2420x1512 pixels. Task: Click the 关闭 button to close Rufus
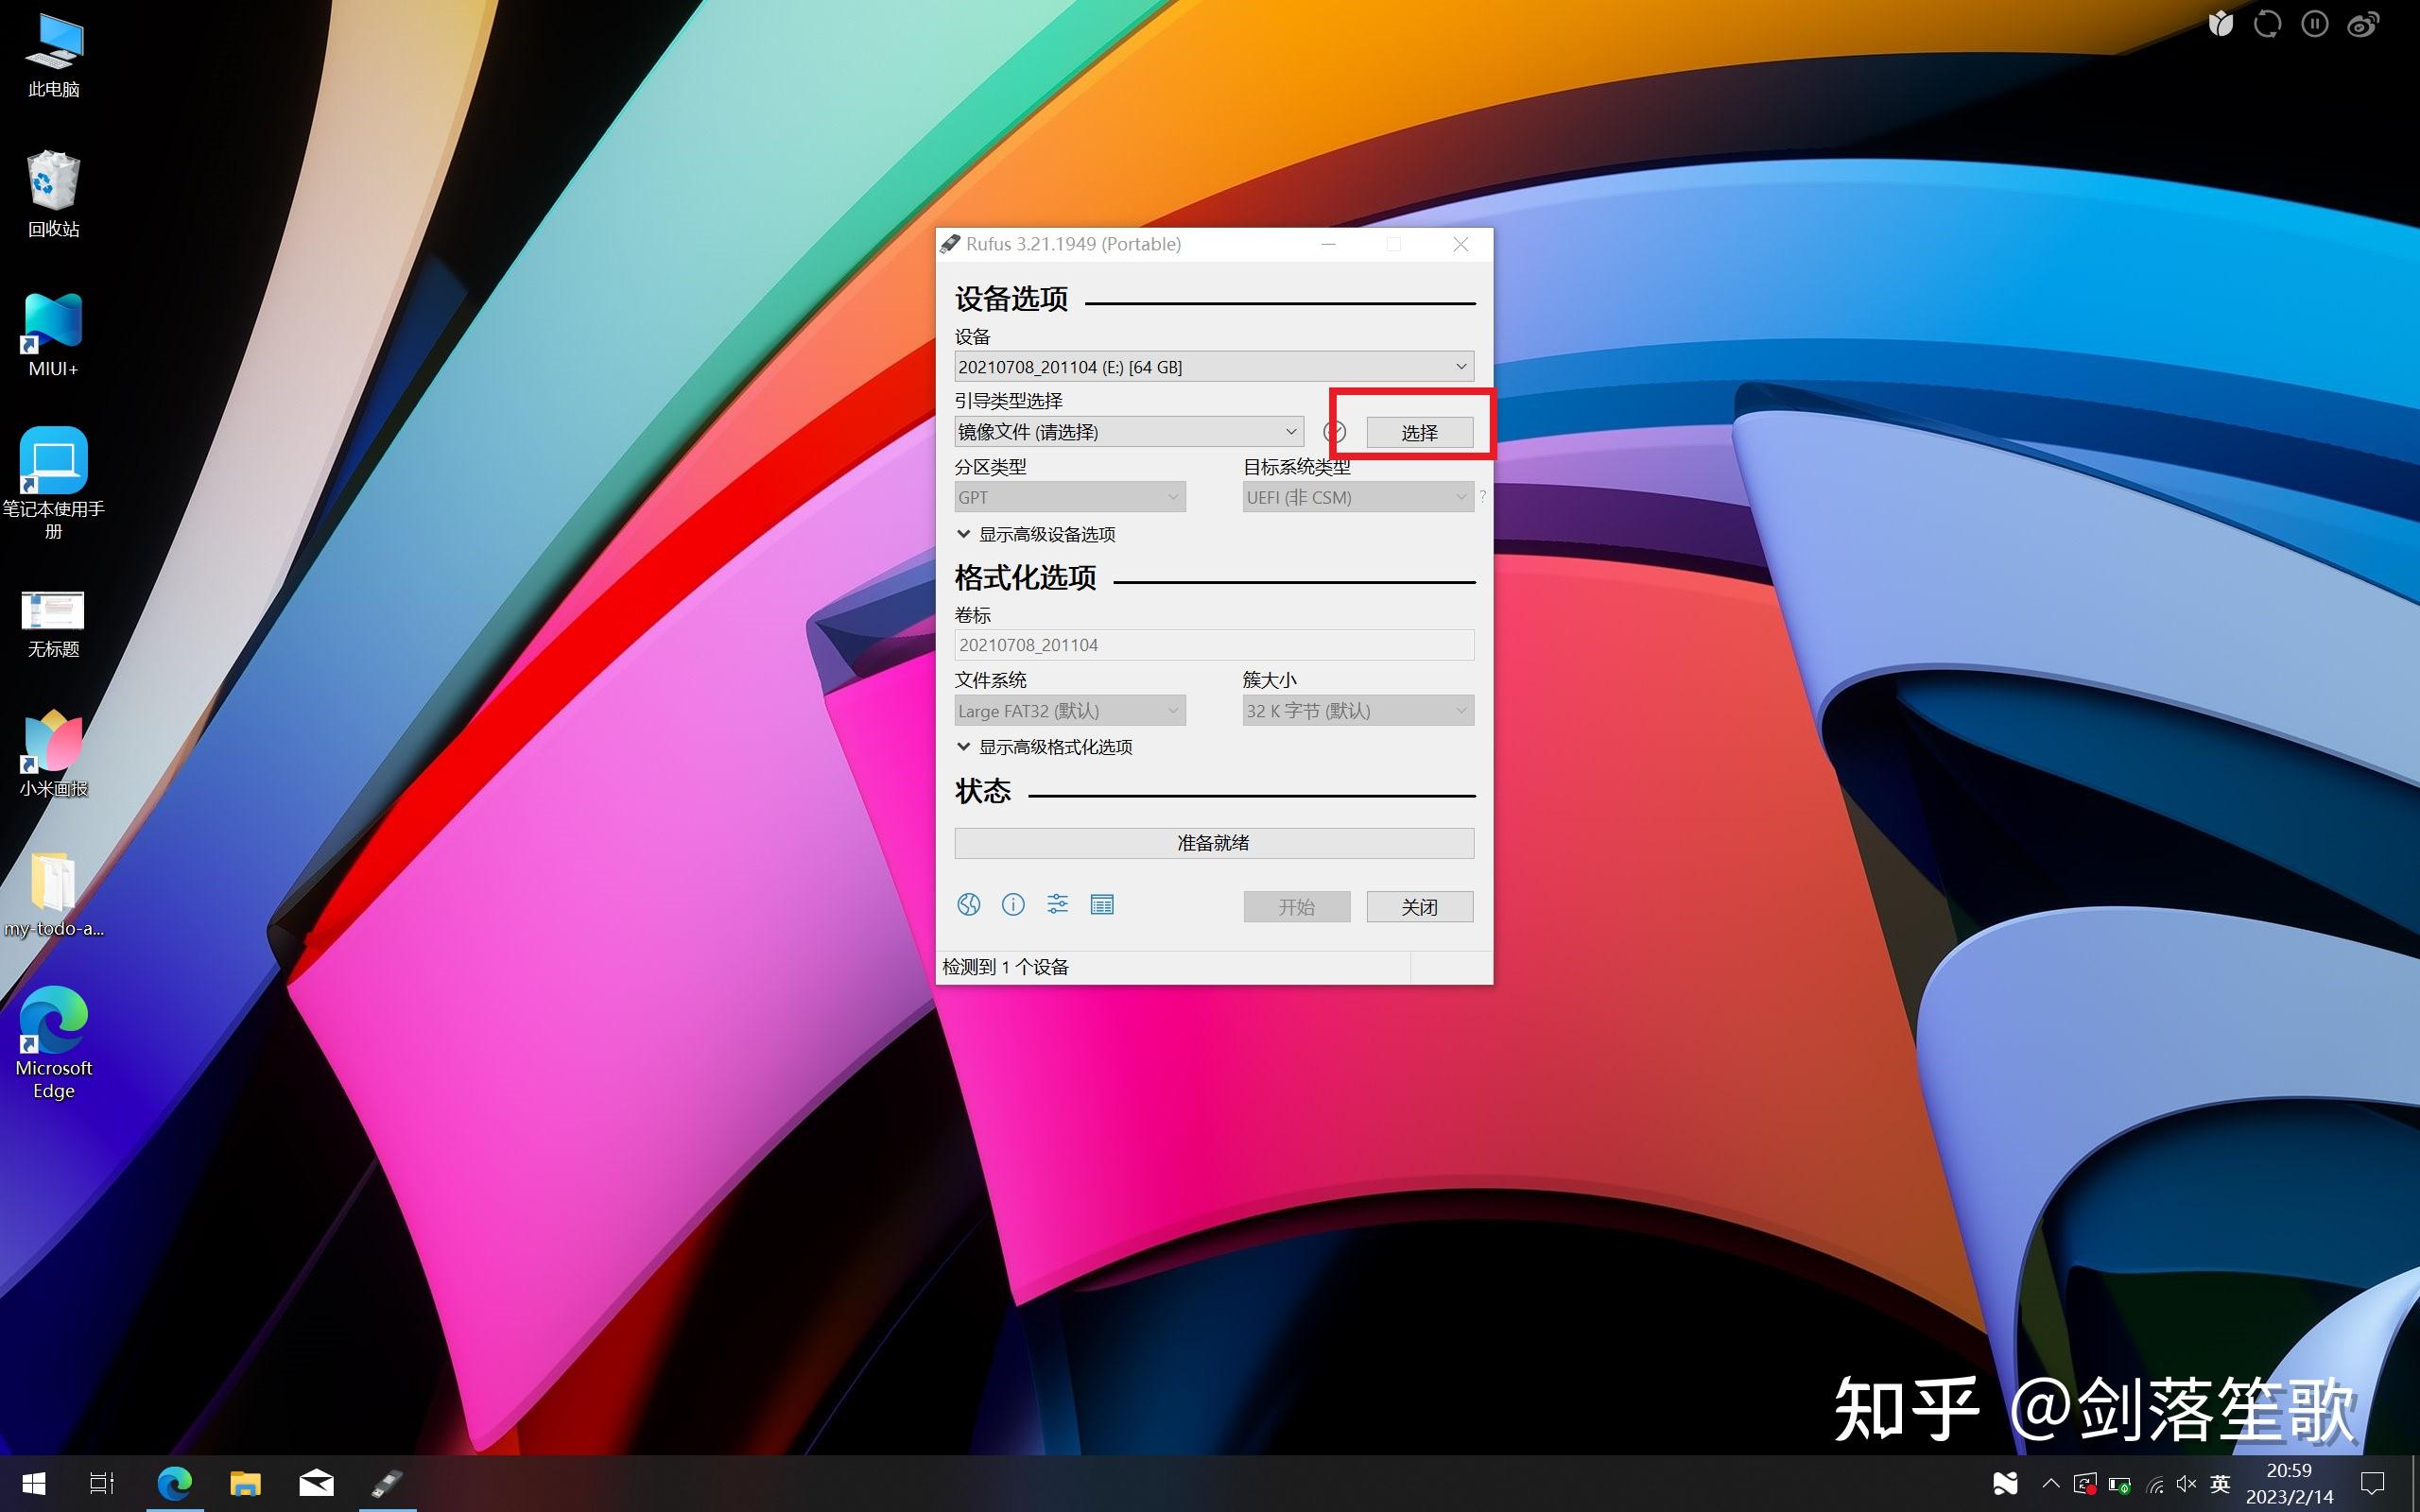[1419, 906]
